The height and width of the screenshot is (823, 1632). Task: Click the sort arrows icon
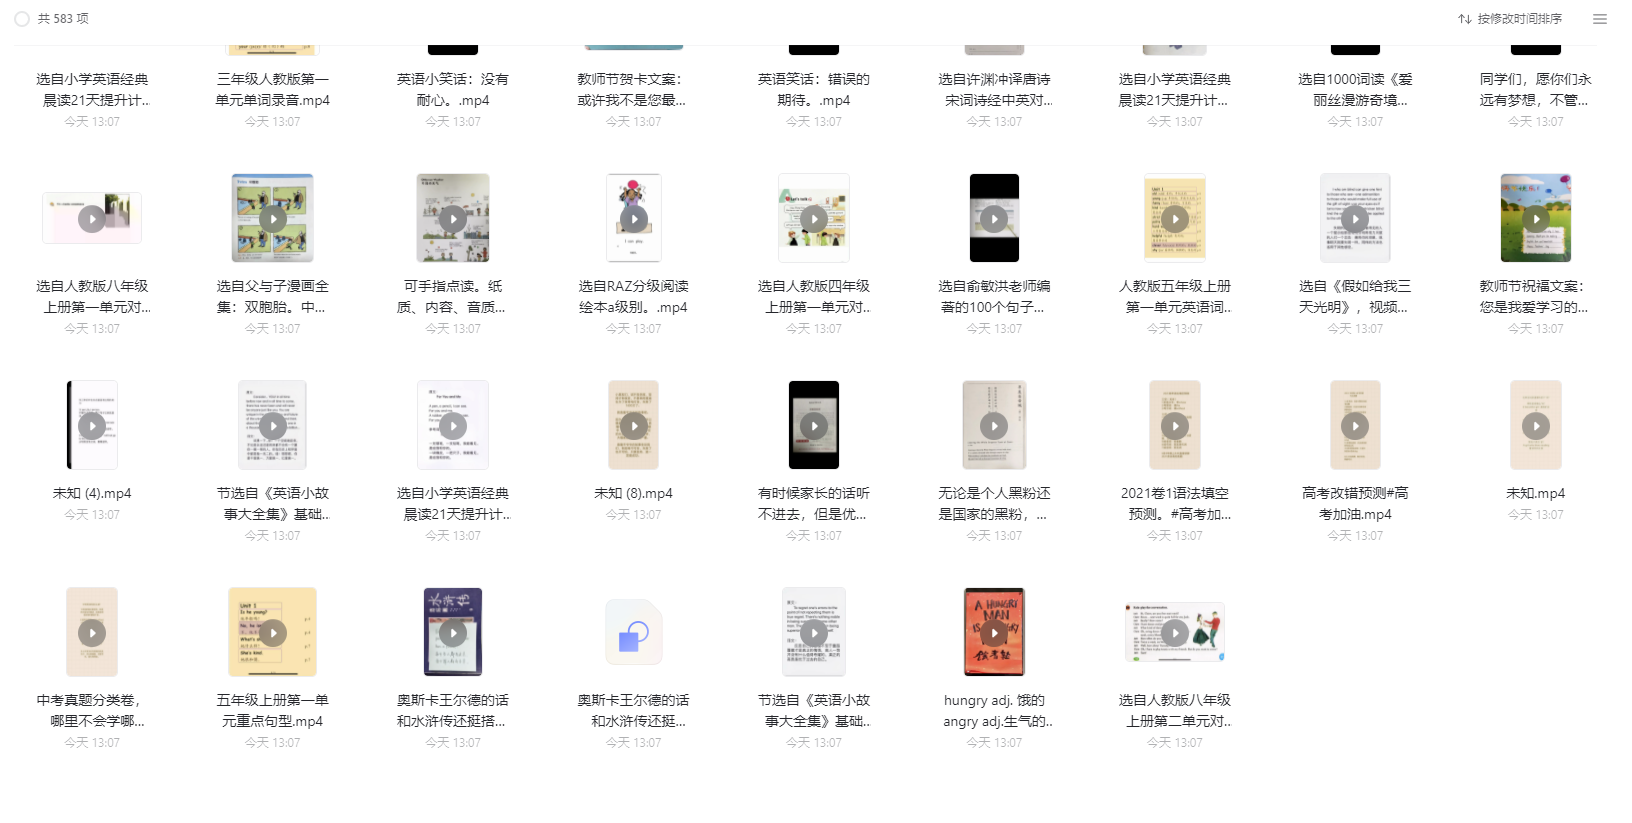(1464, 19)
